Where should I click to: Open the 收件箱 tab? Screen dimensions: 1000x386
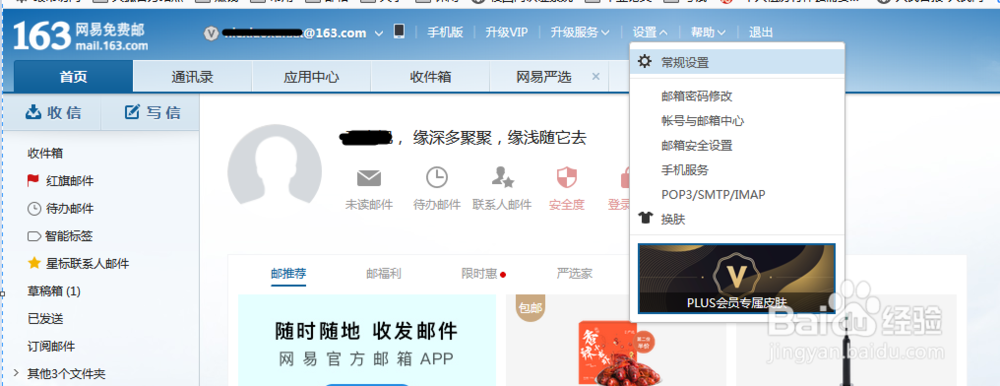point(430,77)
